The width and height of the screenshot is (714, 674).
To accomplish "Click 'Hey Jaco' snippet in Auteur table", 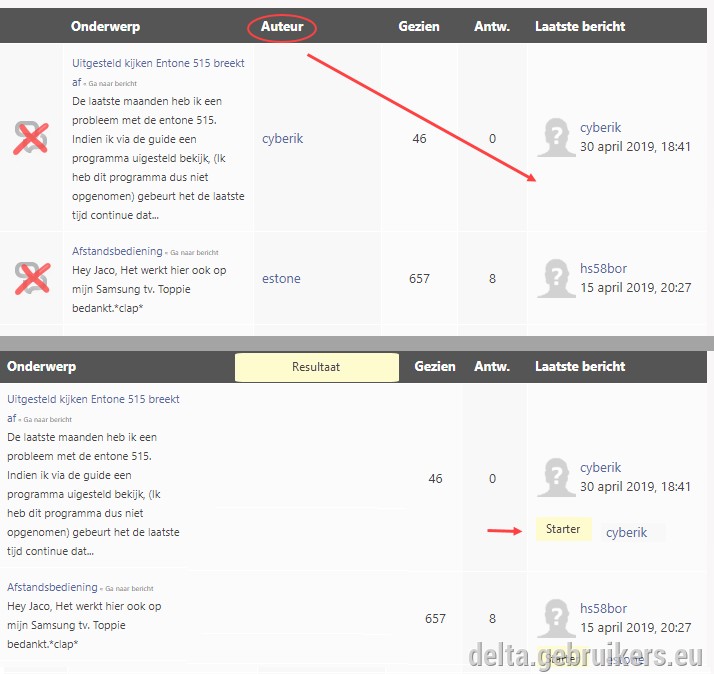I will 149,289.
